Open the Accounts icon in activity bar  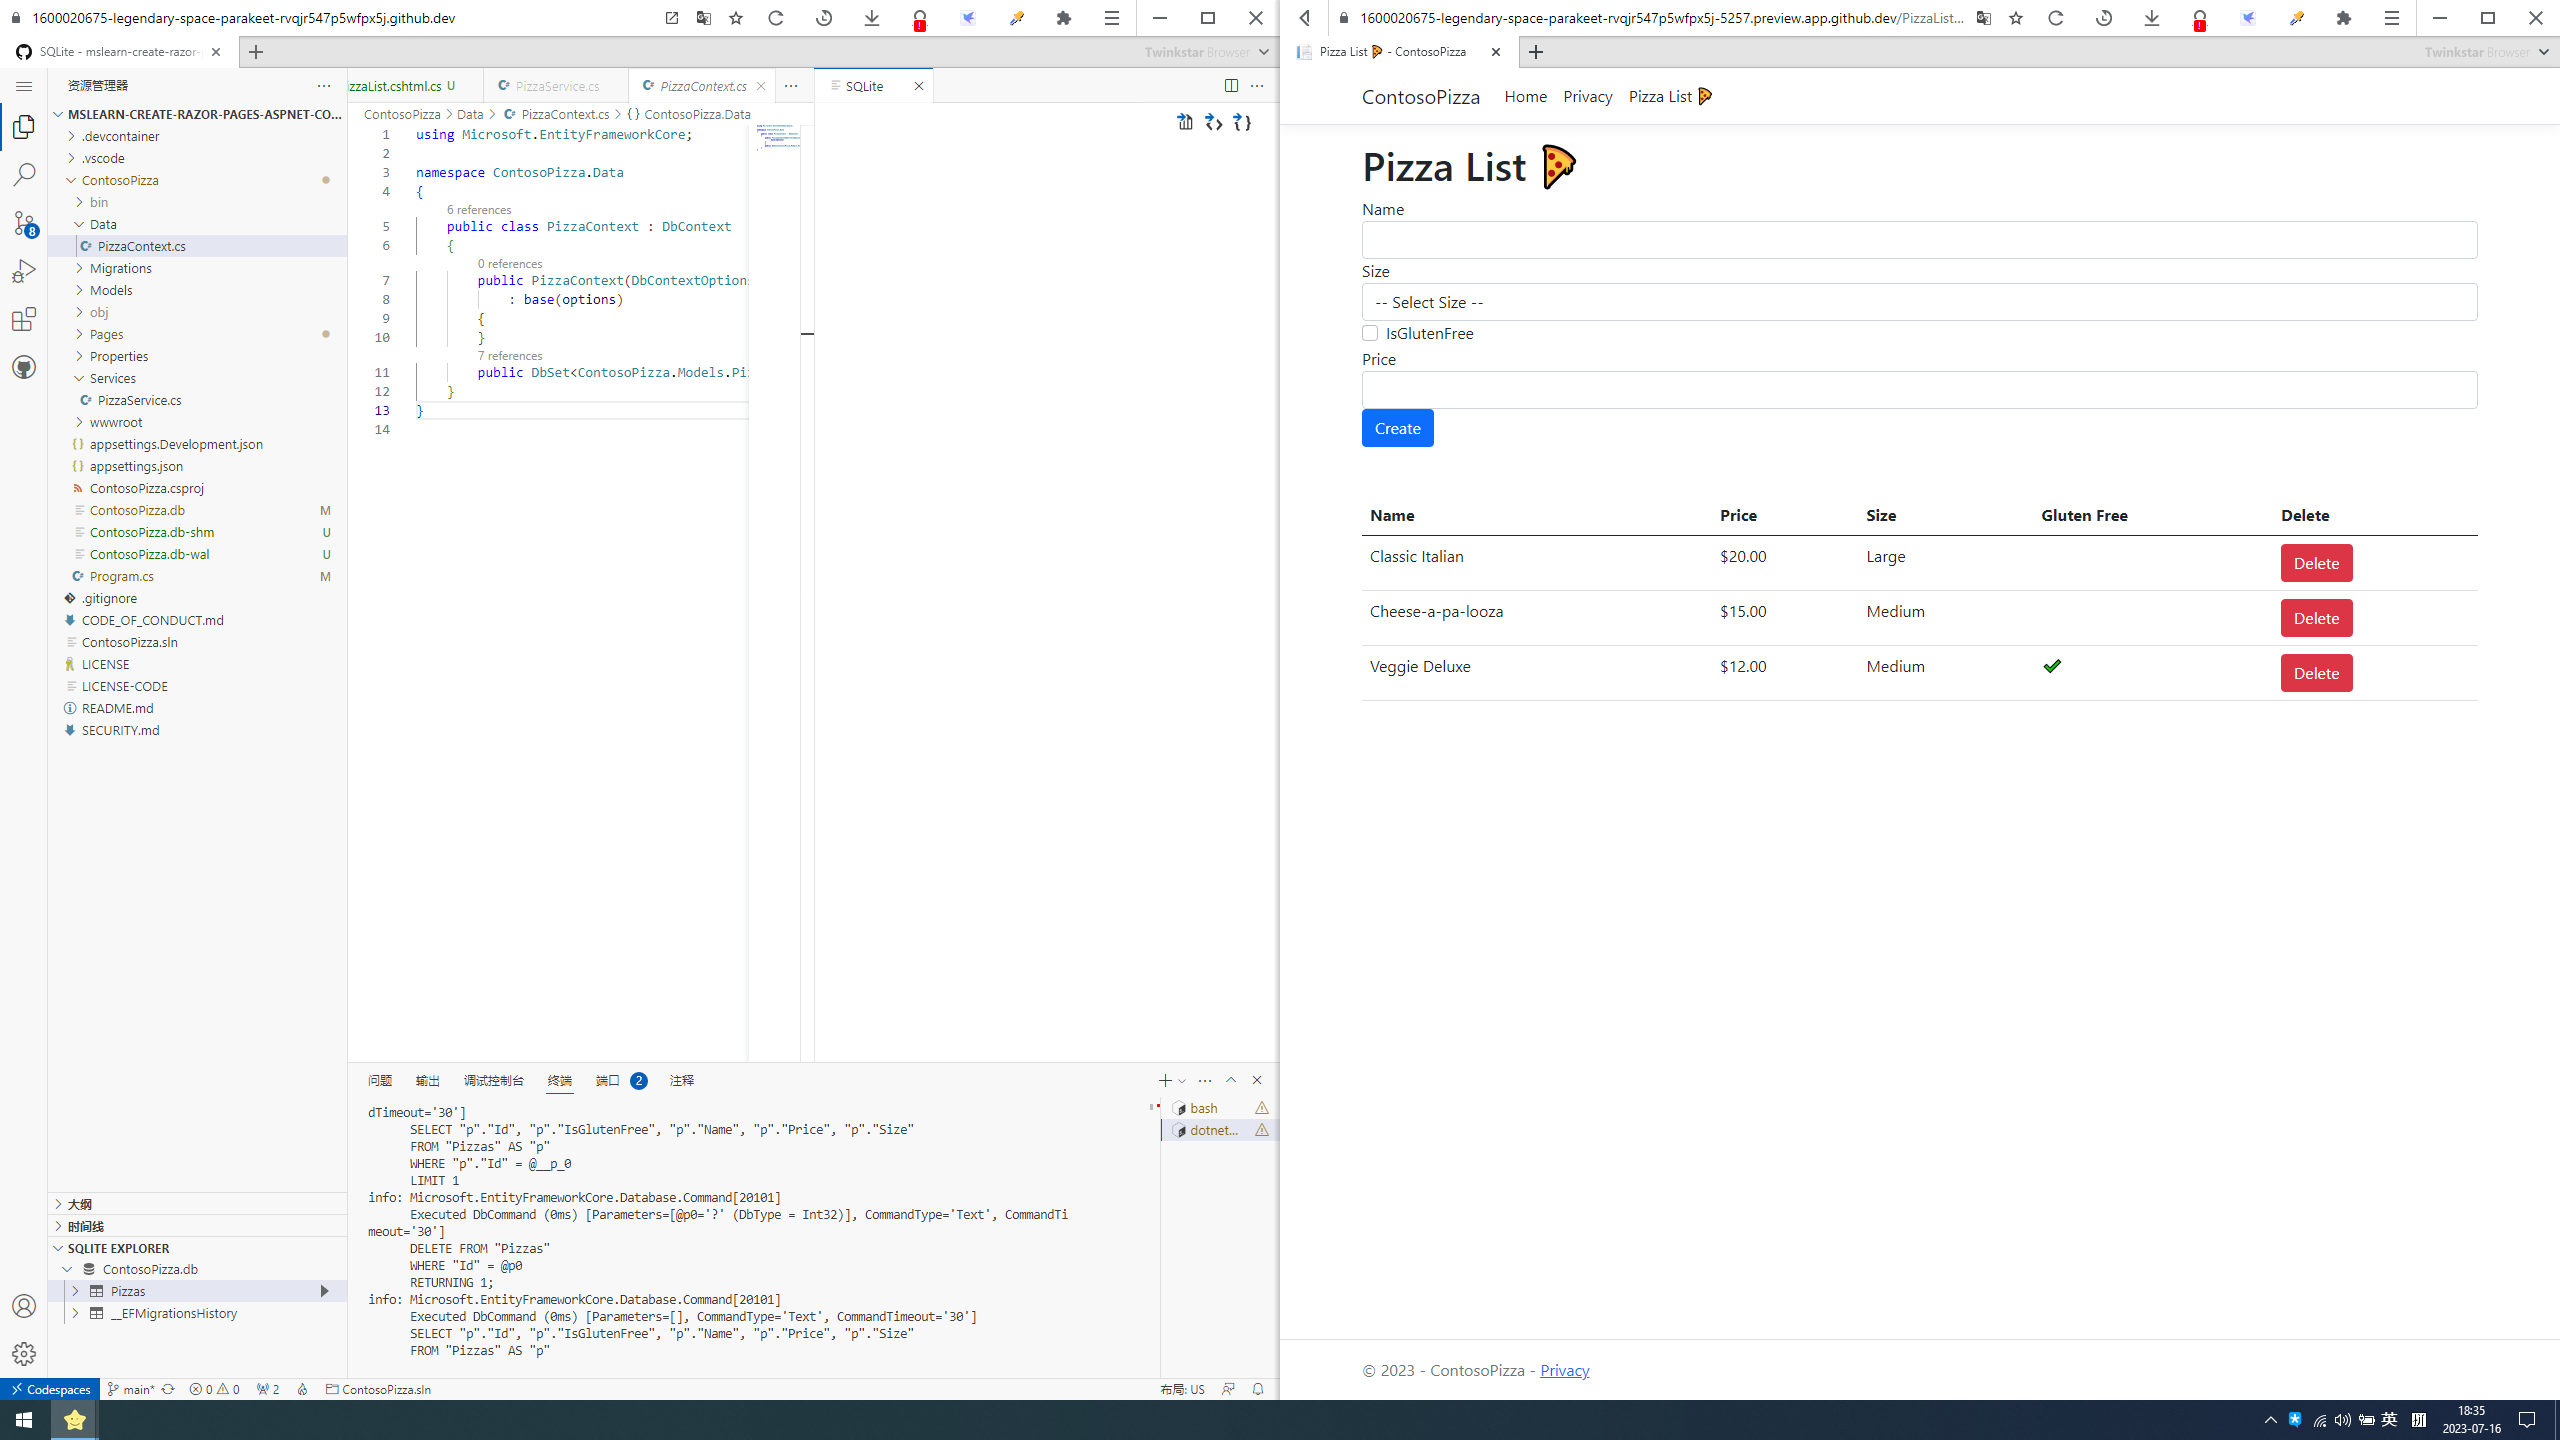[x=24, y=1306]
